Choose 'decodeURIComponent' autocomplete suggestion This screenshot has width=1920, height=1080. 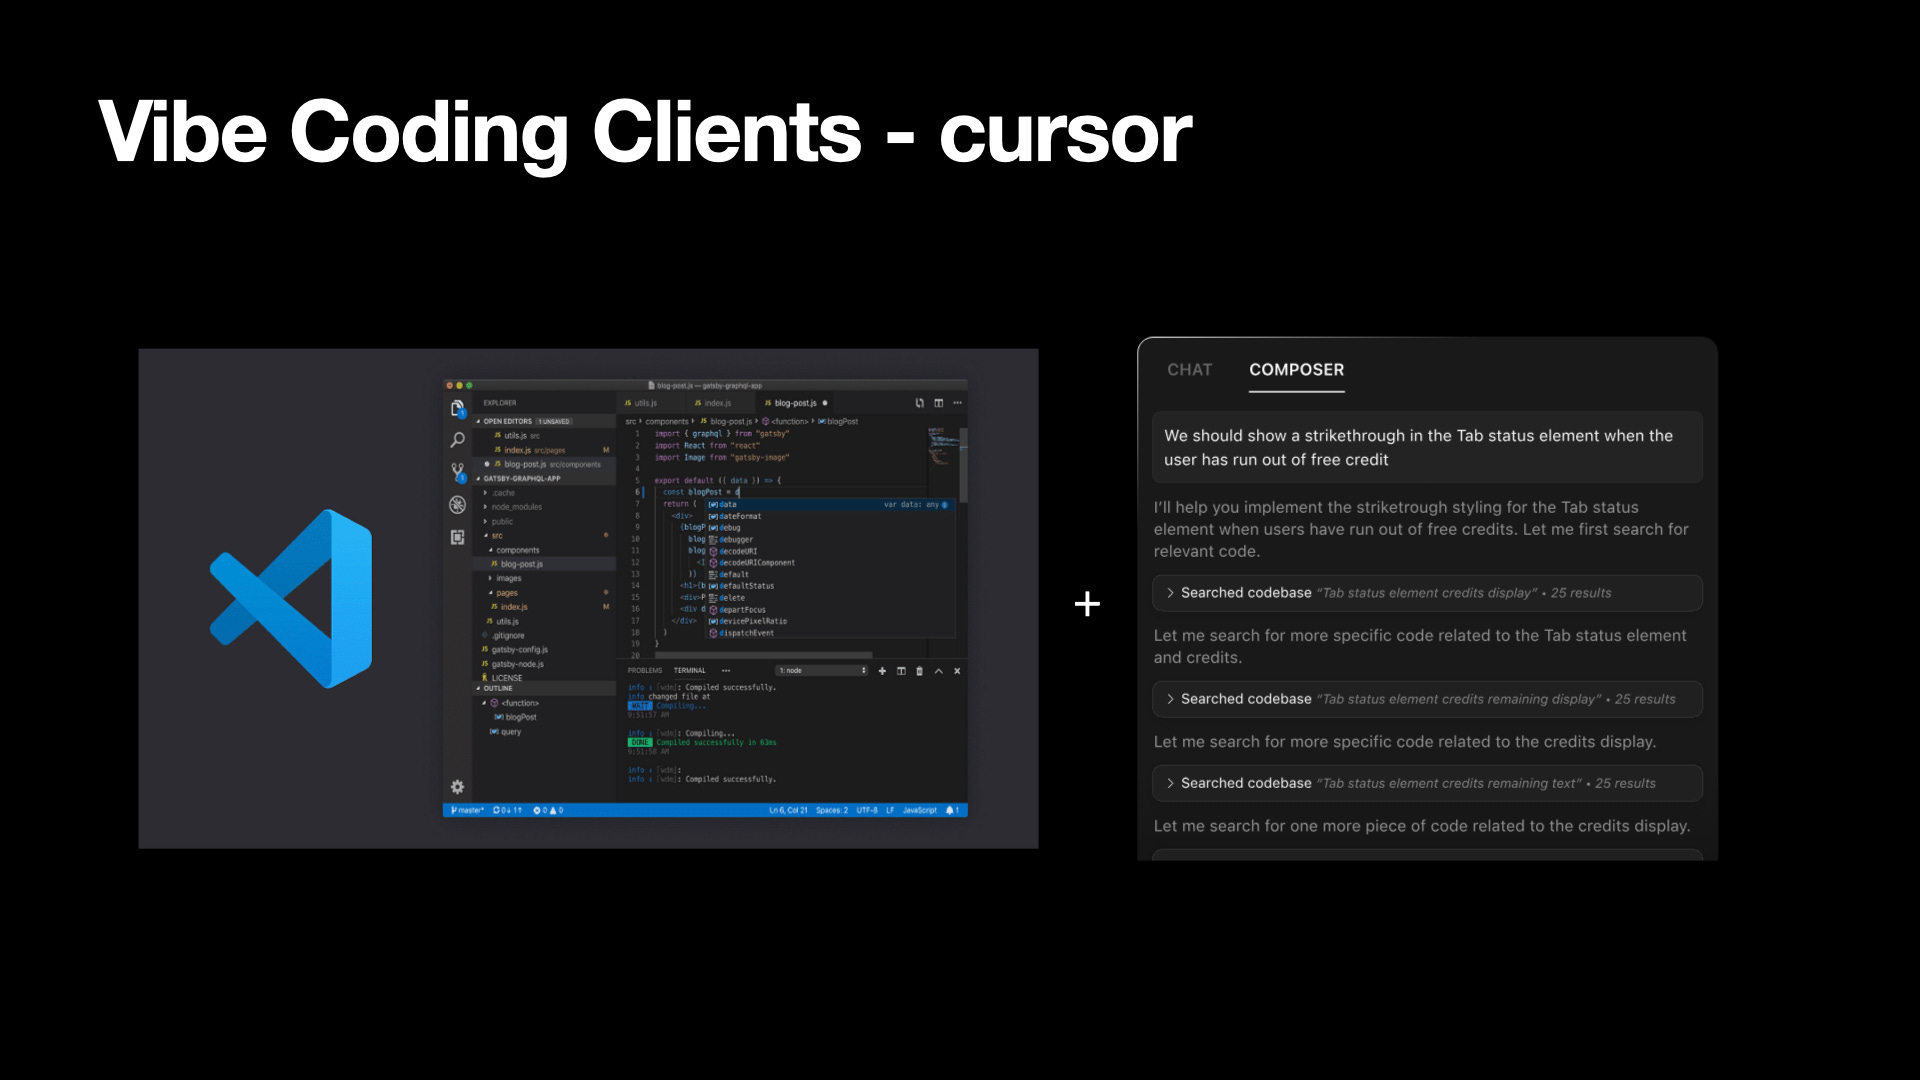coord(830,562)
